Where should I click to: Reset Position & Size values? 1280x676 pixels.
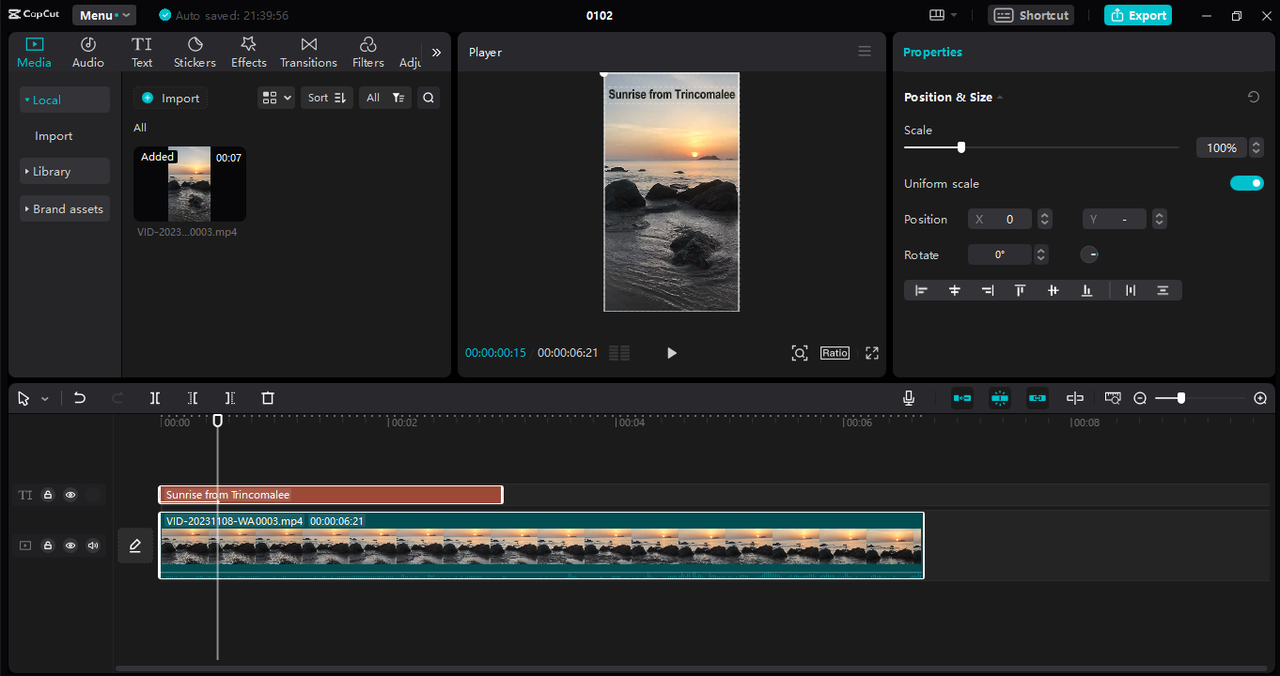coord(1253,97)
